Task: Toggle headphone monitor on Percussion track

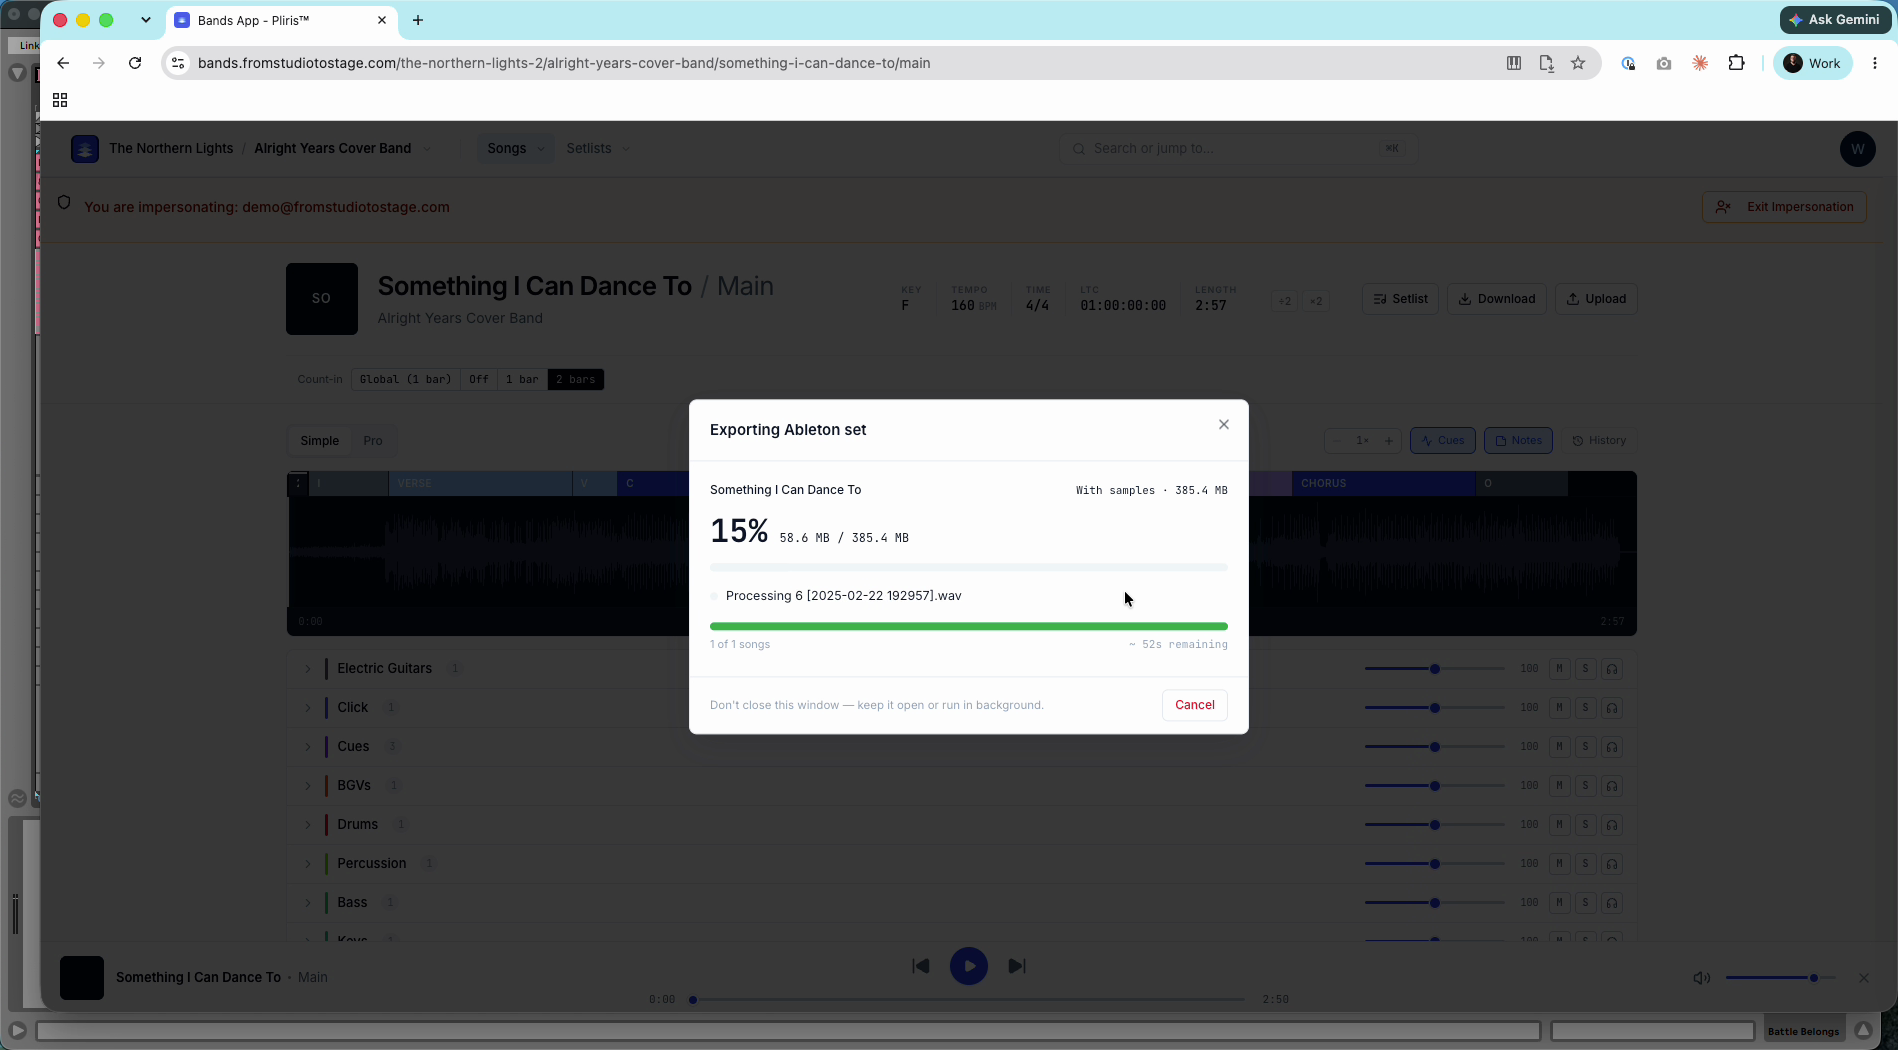Action: click(x=1612, y=864)
